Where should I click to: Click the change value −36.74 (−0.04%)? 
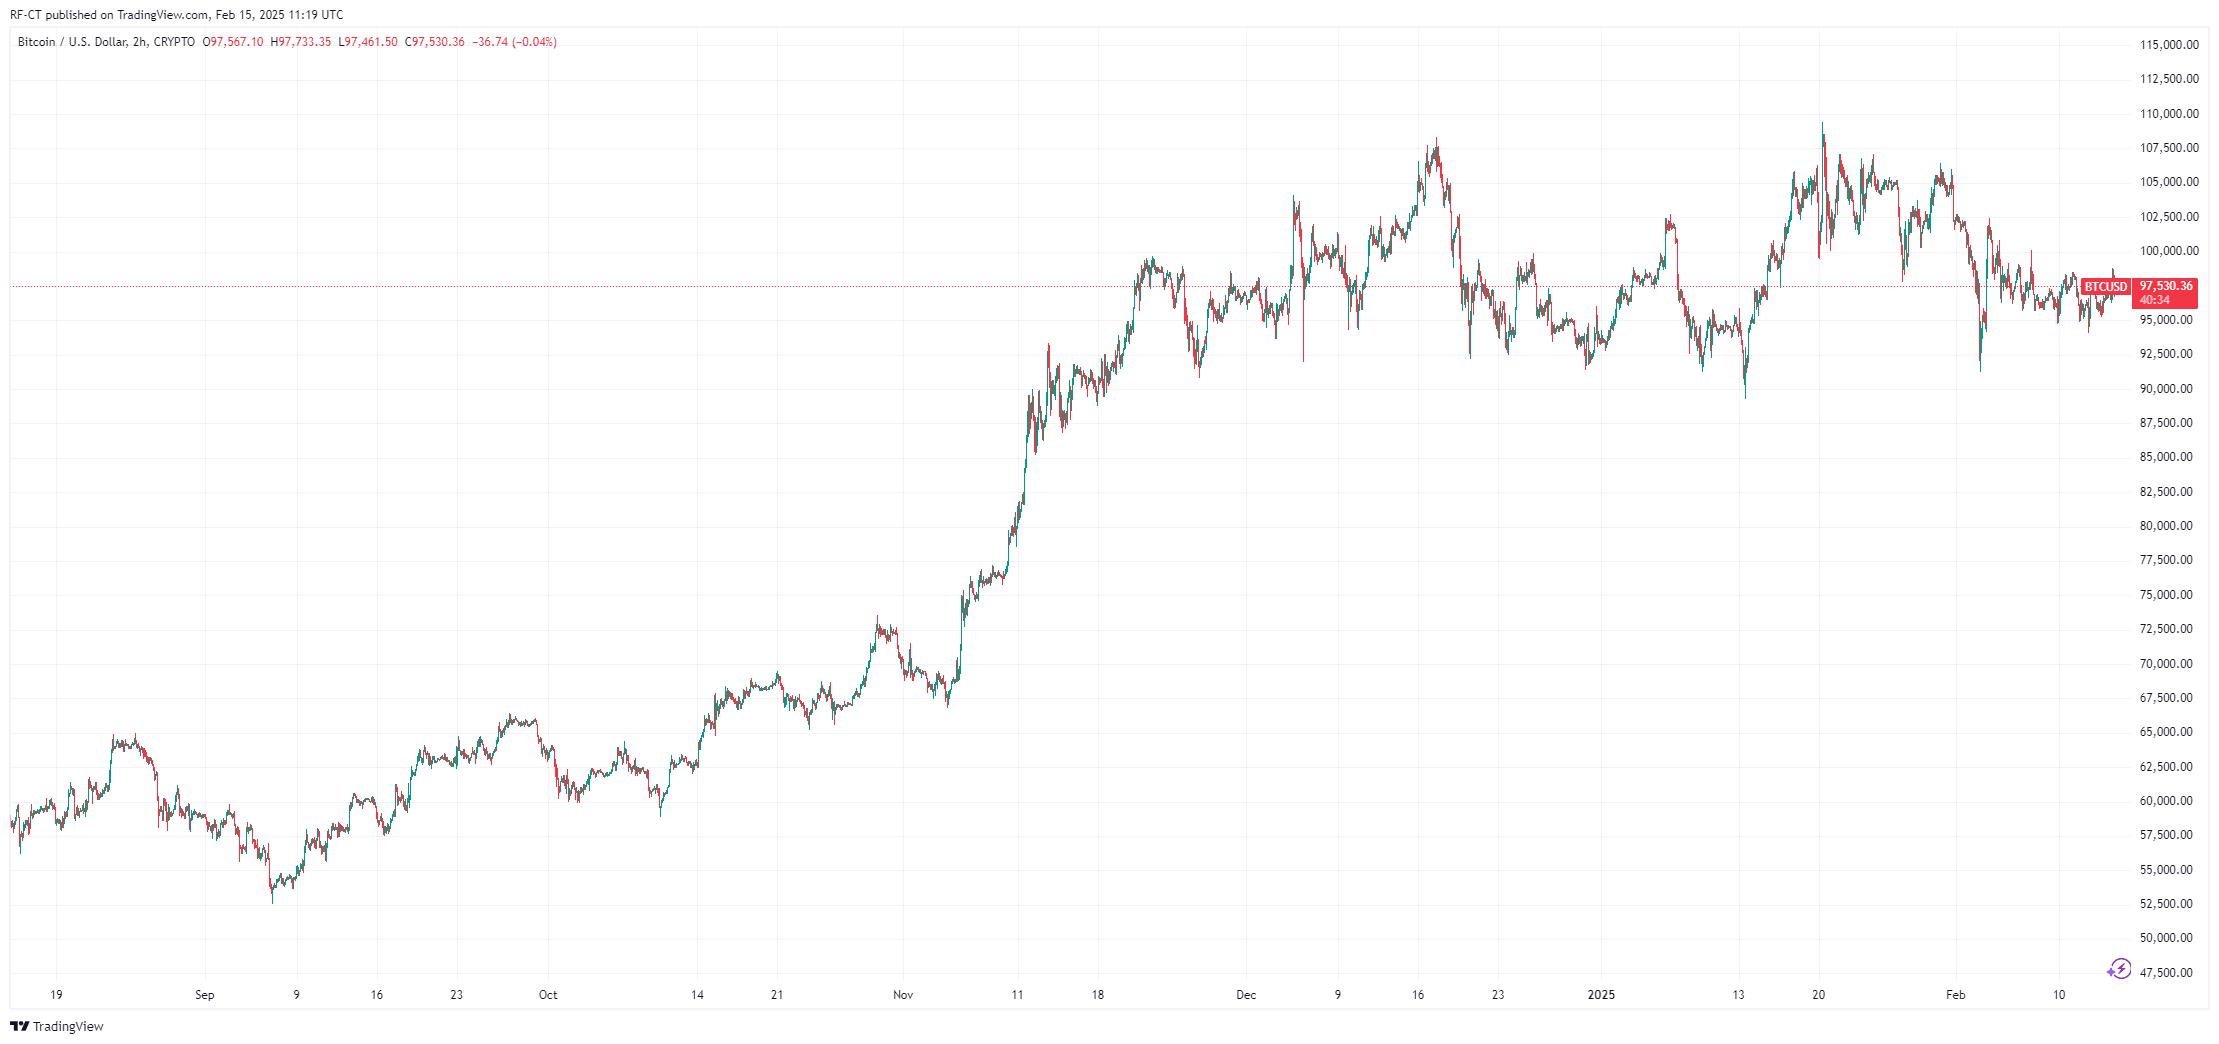(514, 42)
